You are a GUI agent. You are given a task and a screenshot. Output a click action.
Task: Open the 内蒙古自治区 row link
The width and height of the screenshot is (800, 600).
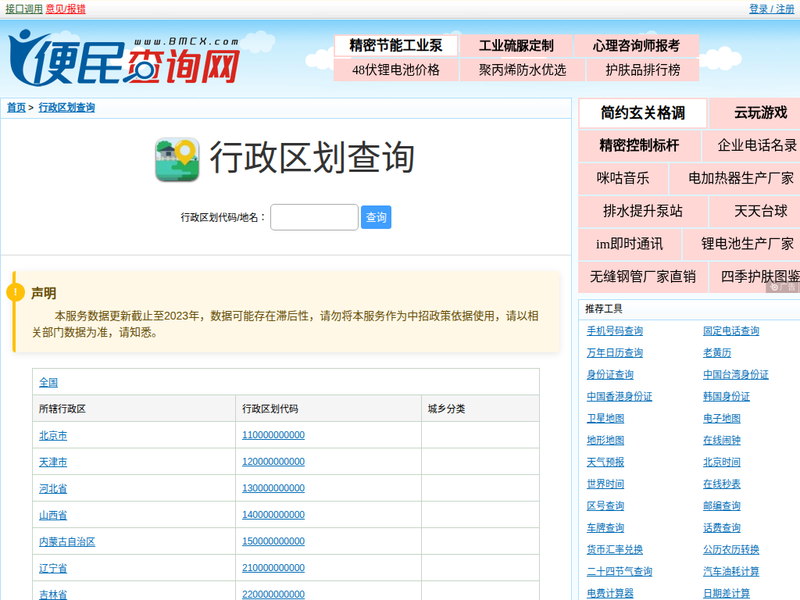(x=67, y=542)
